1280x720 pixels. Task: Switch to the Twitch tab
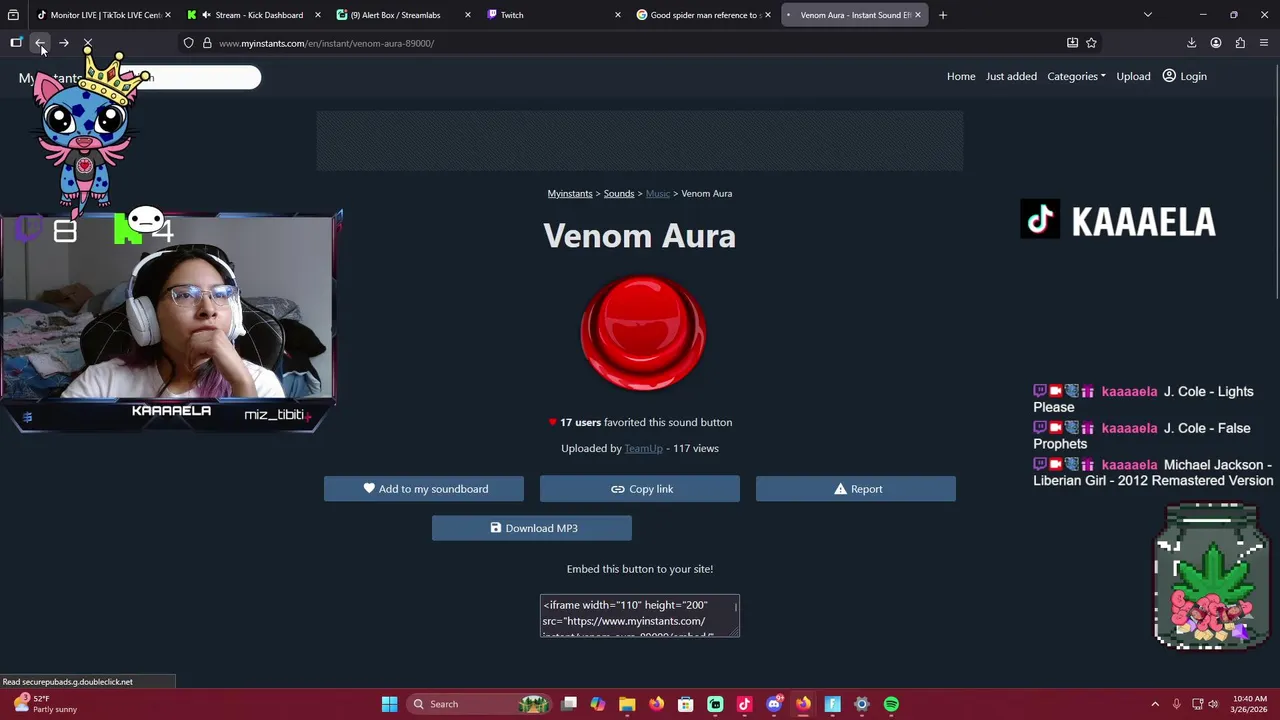[x=552, y=15]
